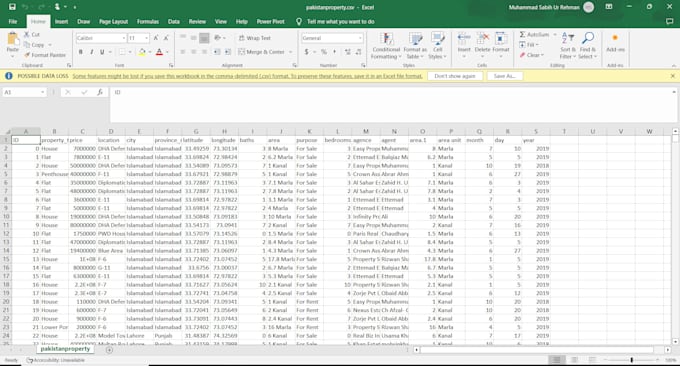Decrease font size button
680x366 pixels.
tap(166, 38)
